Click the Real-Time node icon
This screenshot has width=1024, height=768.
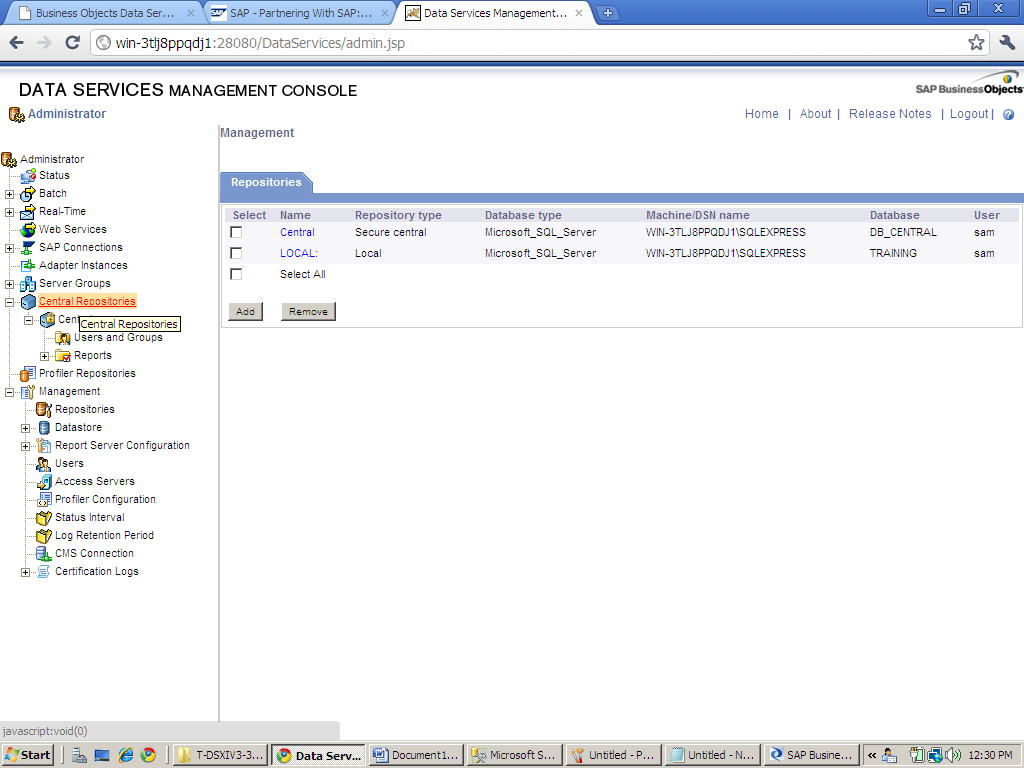coord(27,212)
